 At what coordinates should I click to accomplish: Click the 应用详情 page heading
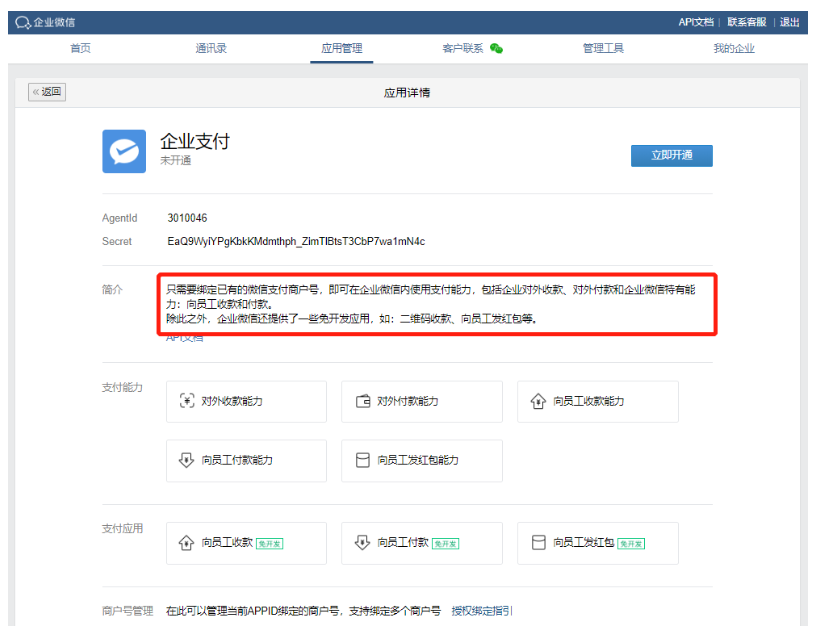tap(407, 93)
